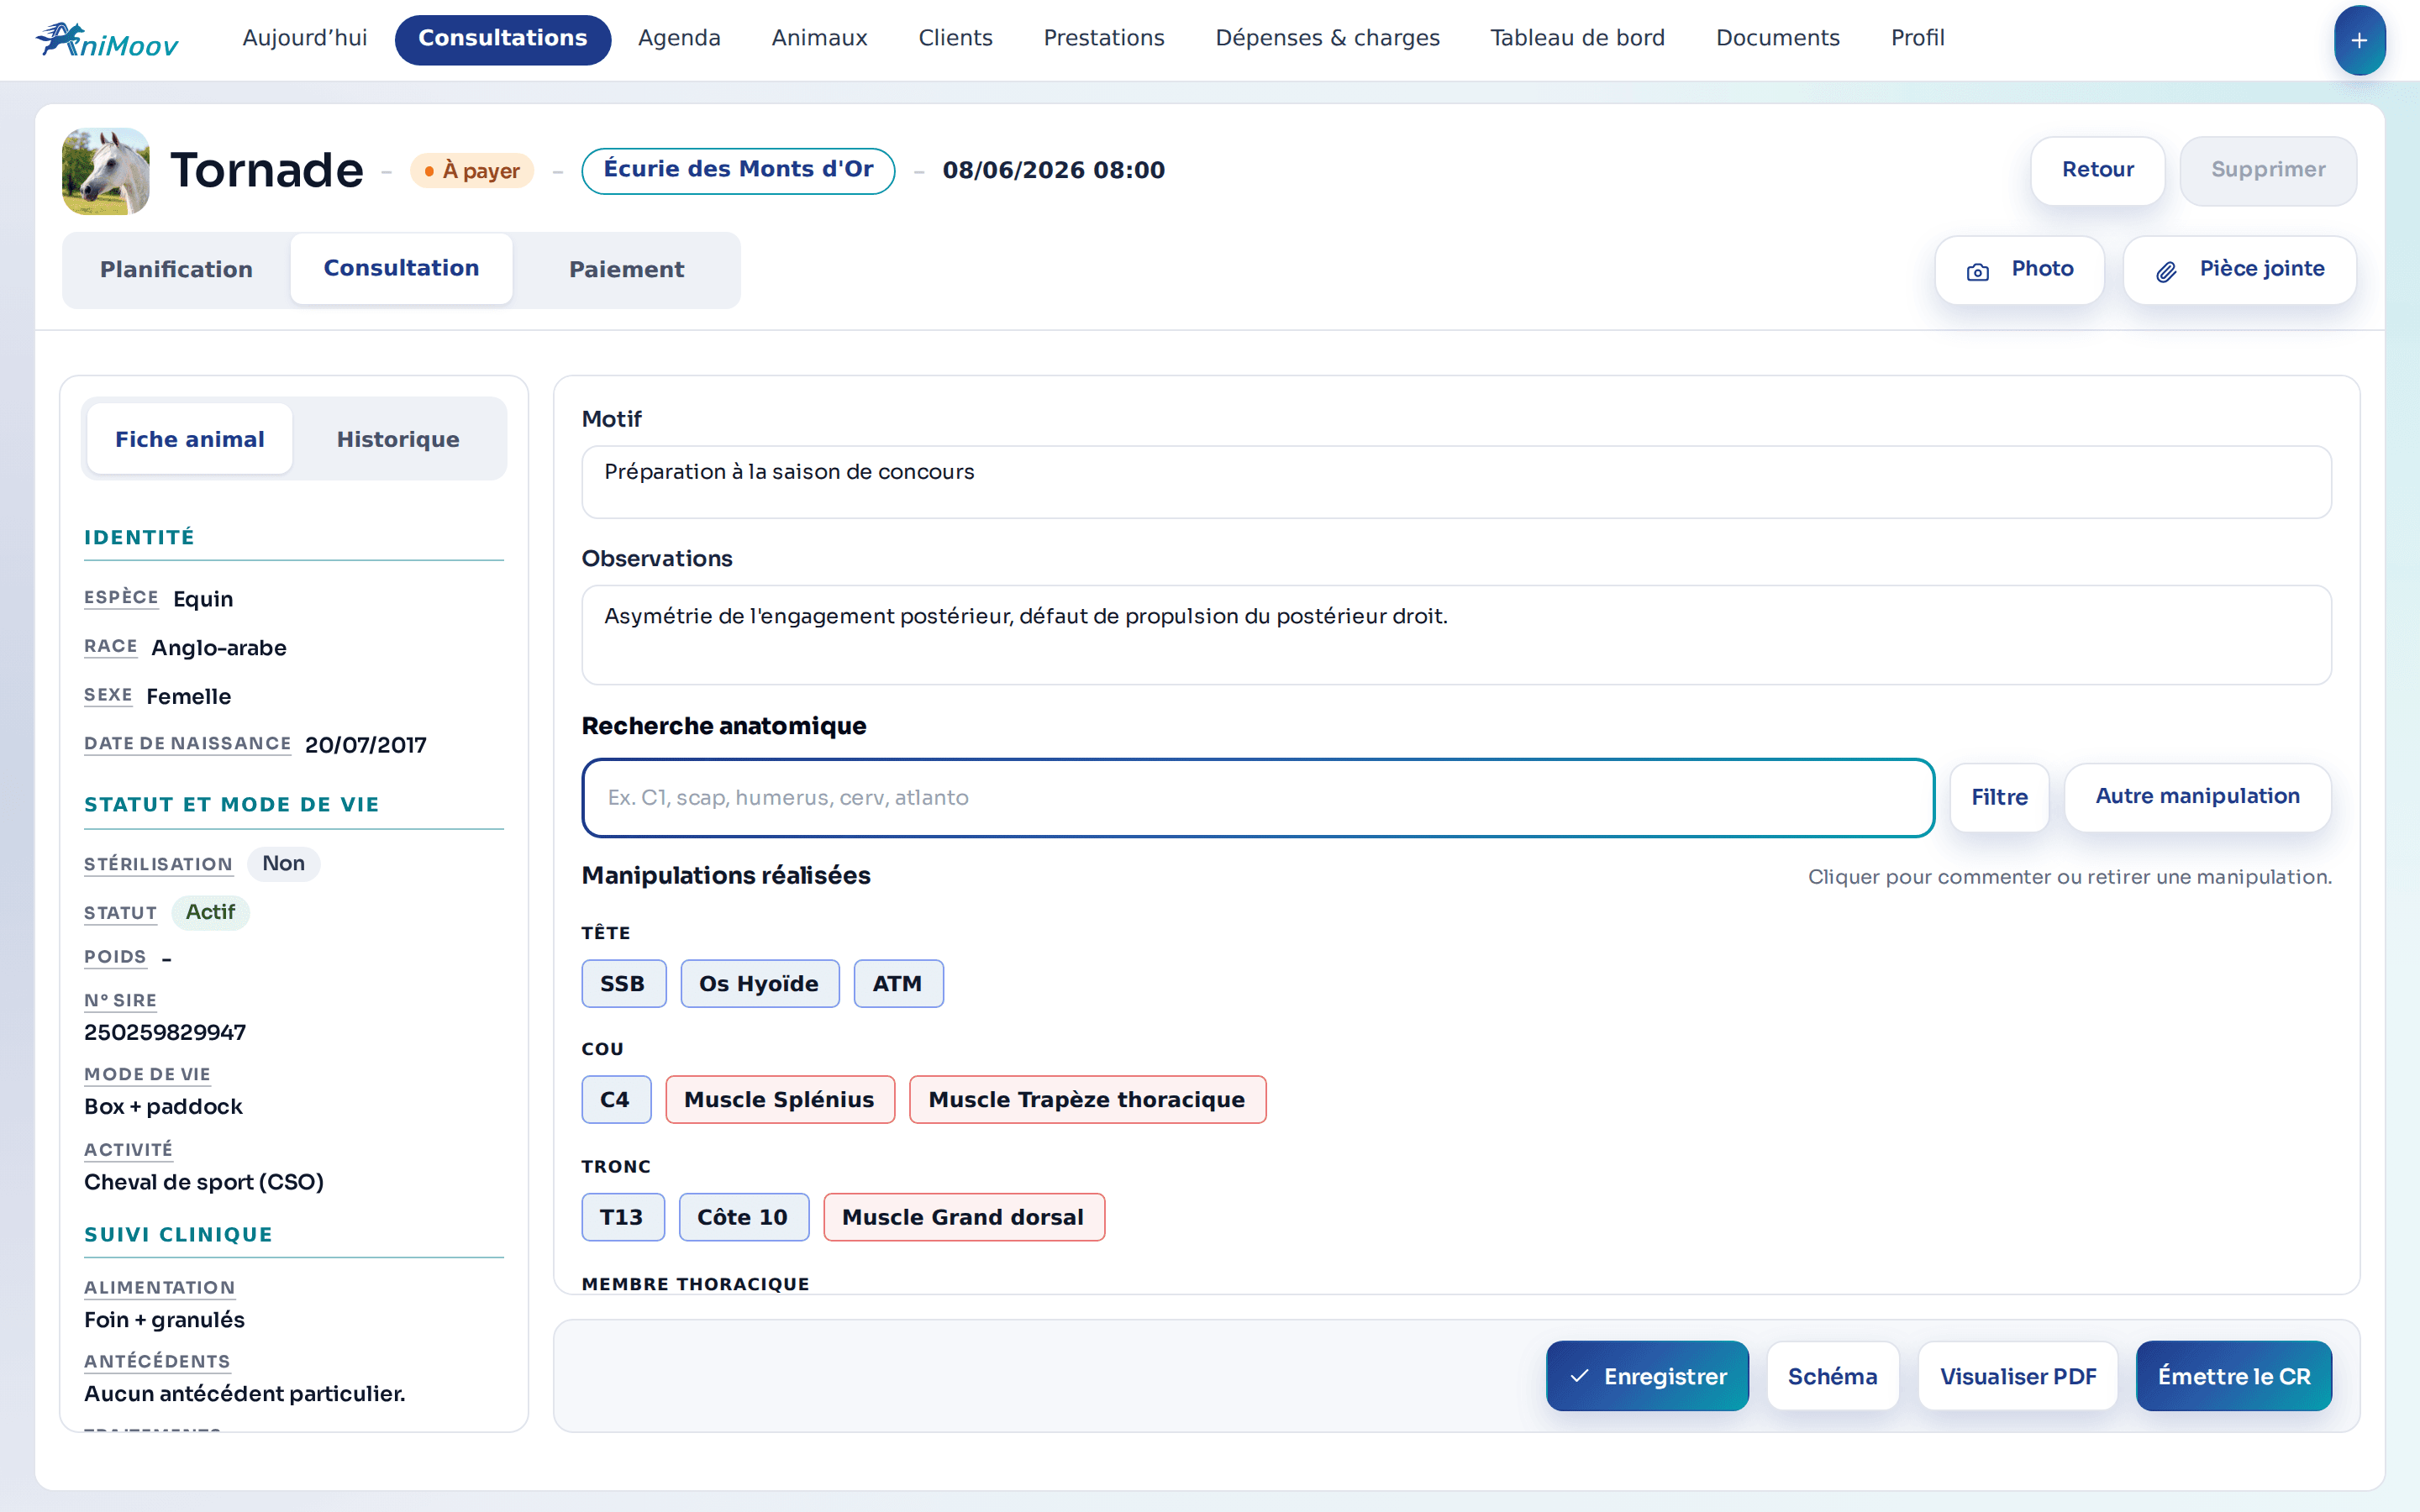Select the Os Hyoïde chip
Viewport: 2420px width, 1512px height.
(x=759, y=984)
